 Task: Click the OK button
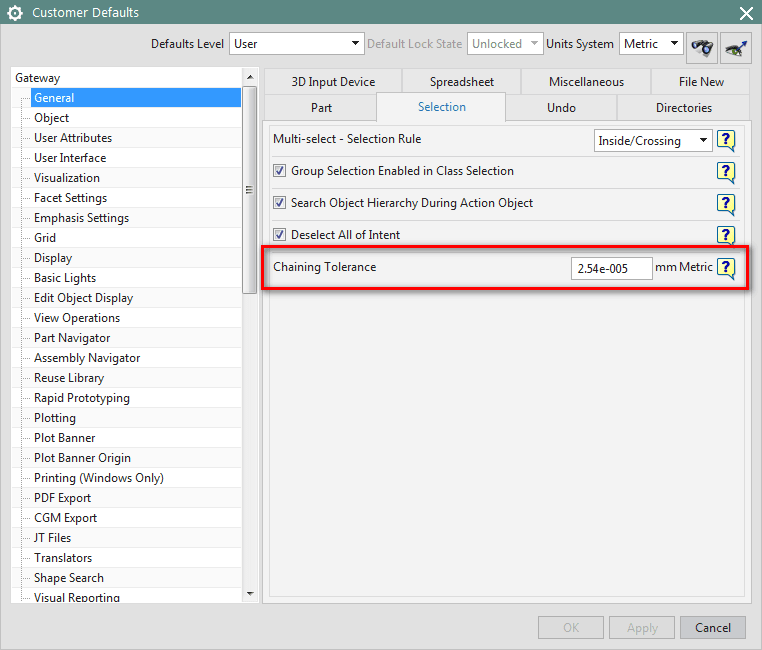(571, 628)
